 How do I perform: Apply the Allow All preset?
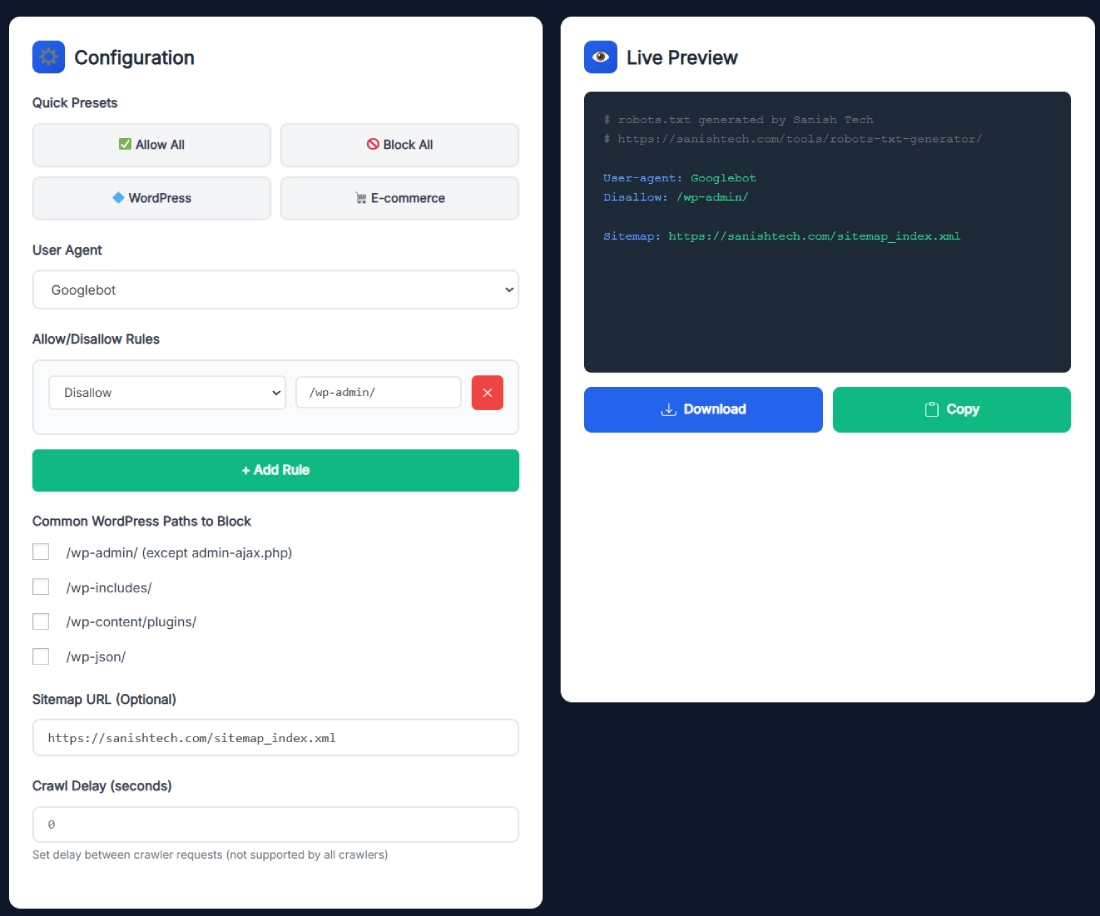[x=152, y=145]
